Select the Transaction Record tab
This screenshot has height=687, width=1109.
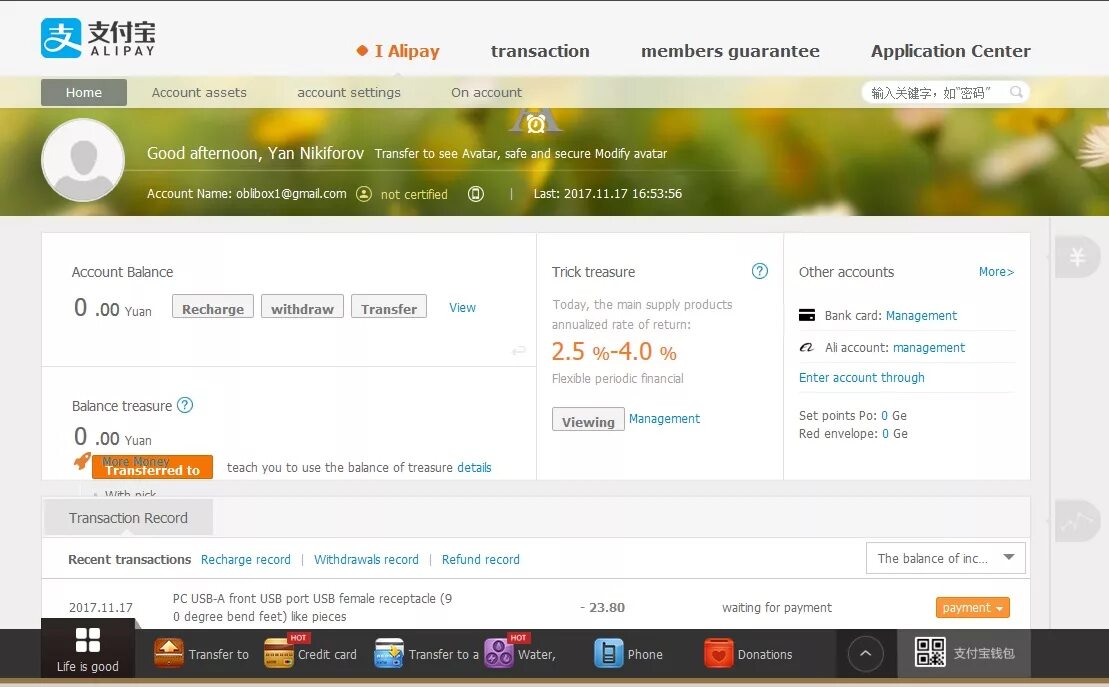128,518
